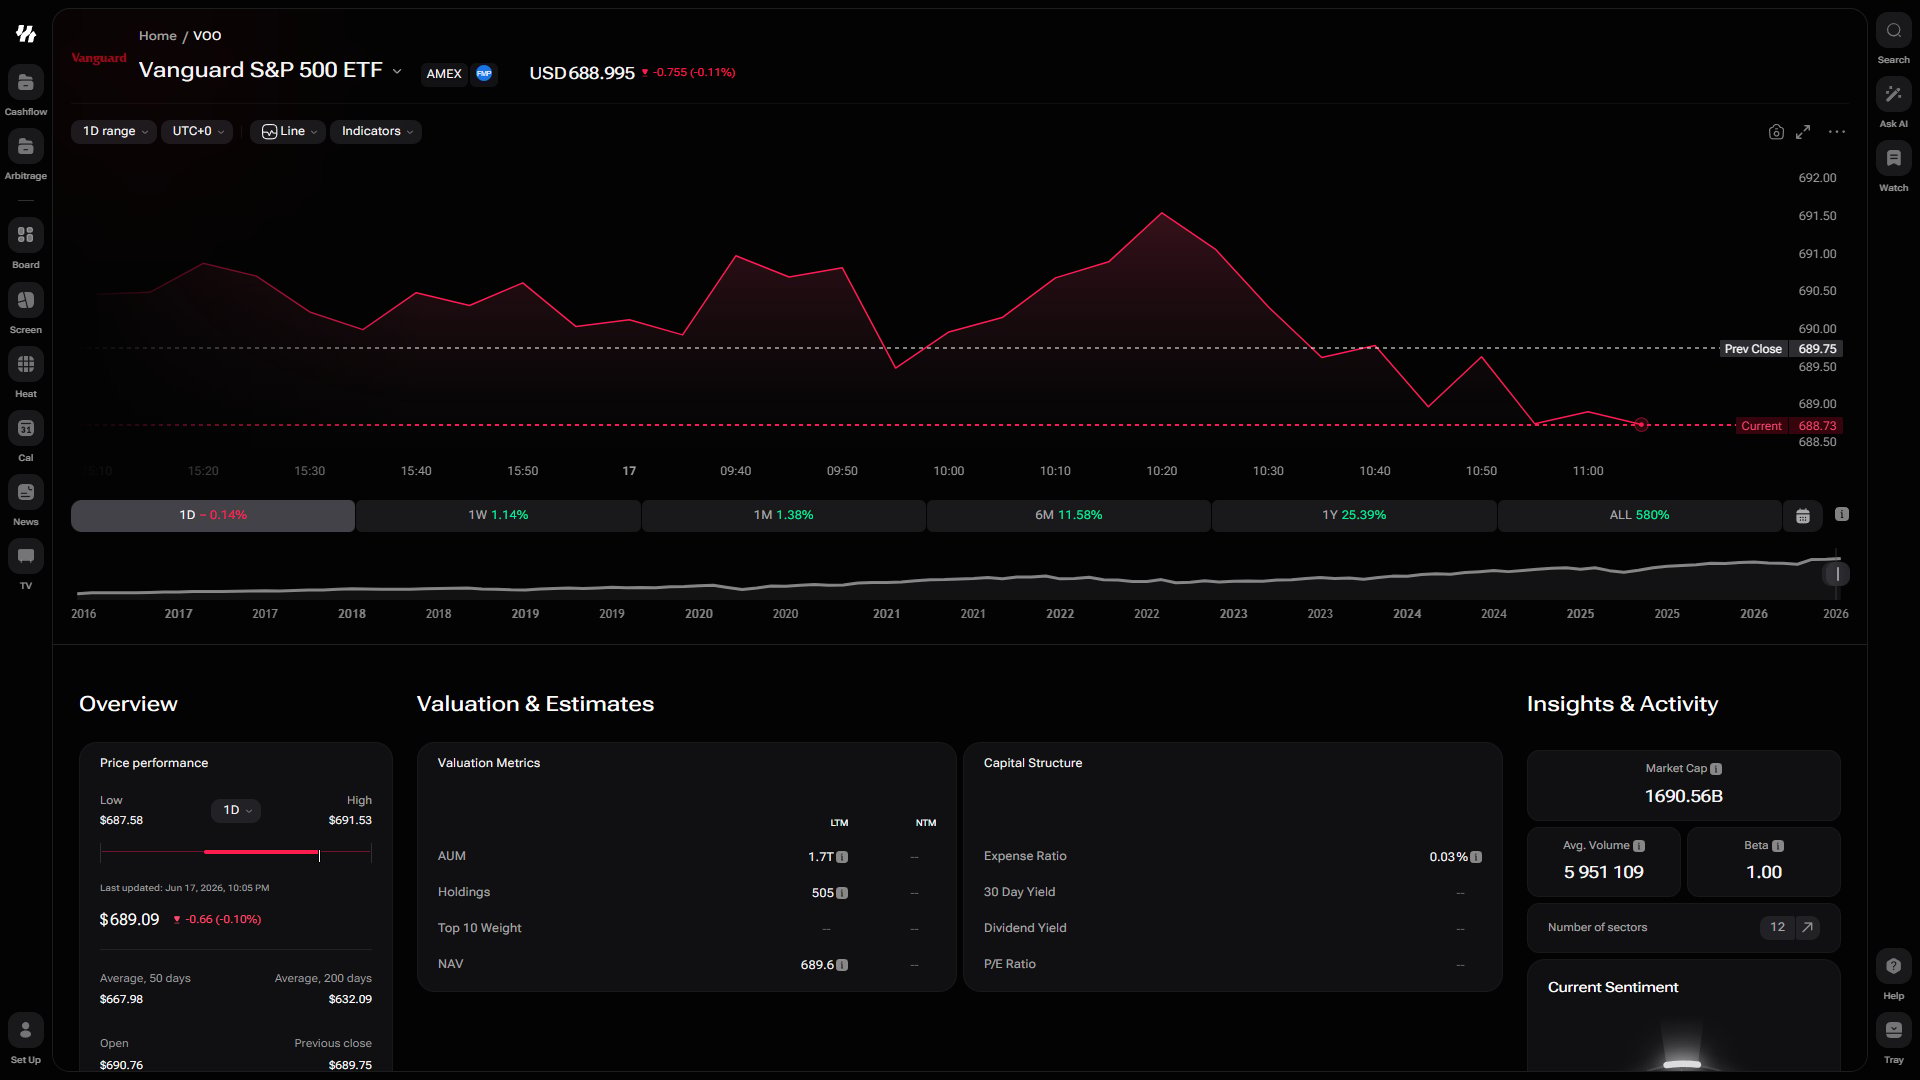The width and height of the screenshot is (1920, 1080).
Task: Select the ALL 580% tab
Action: pyautogui.click(x=1639, y=515)
